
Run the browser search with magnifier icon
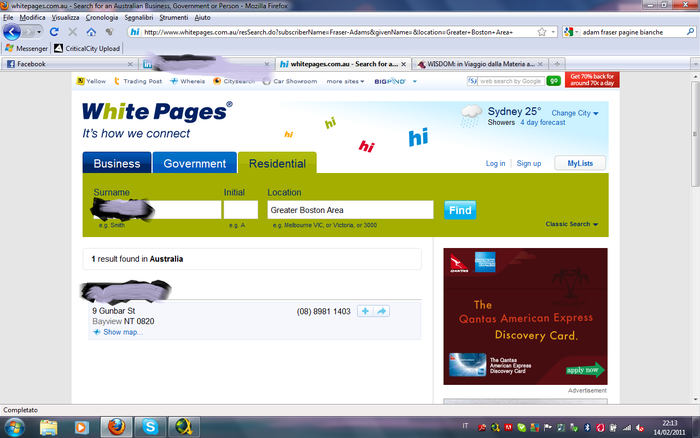pos(690,32)
